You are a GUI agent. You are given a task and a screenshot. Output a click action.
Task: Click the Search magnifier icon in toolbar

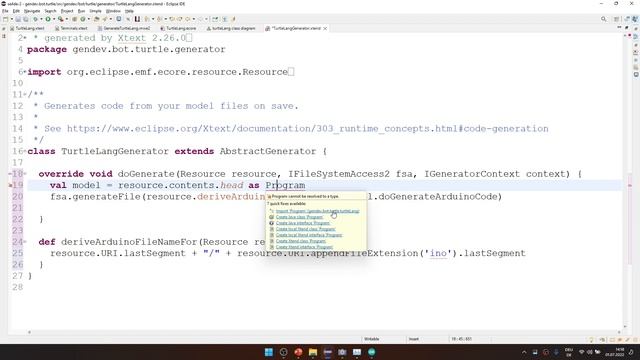(x=604, y=19)
